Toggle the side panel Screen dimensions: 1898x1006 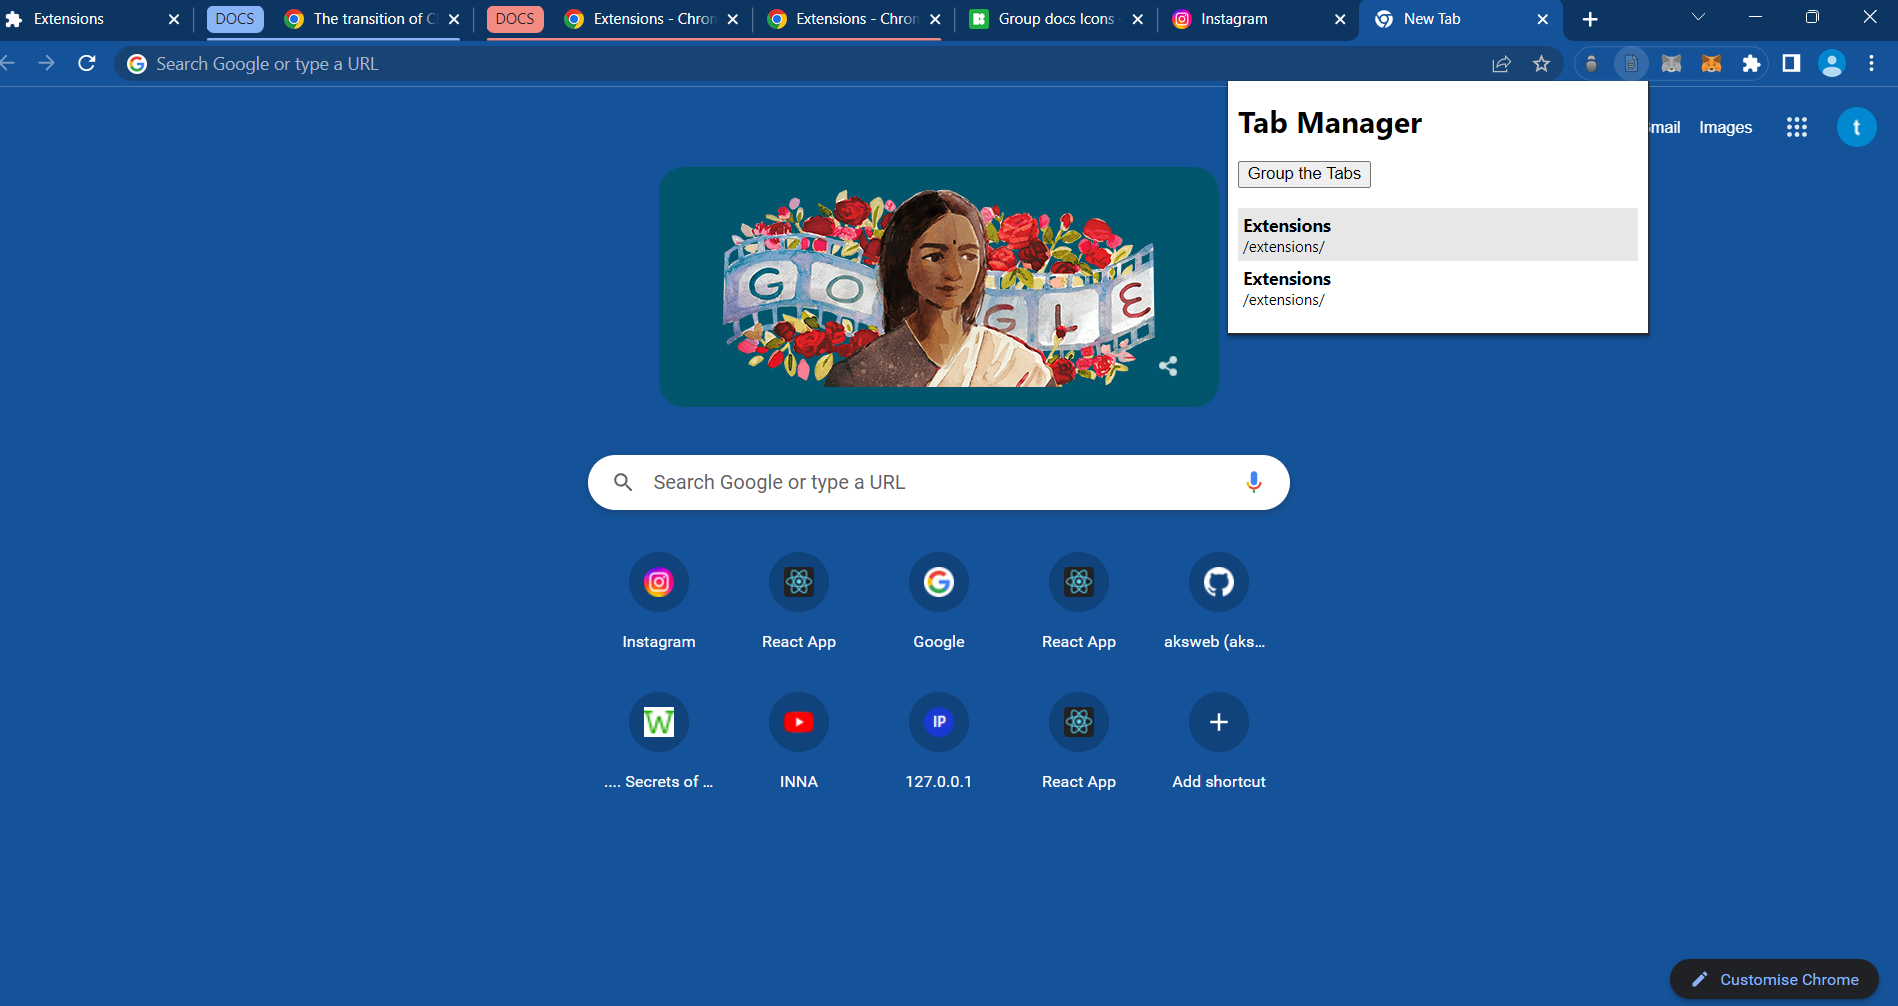coord(1791,64)
